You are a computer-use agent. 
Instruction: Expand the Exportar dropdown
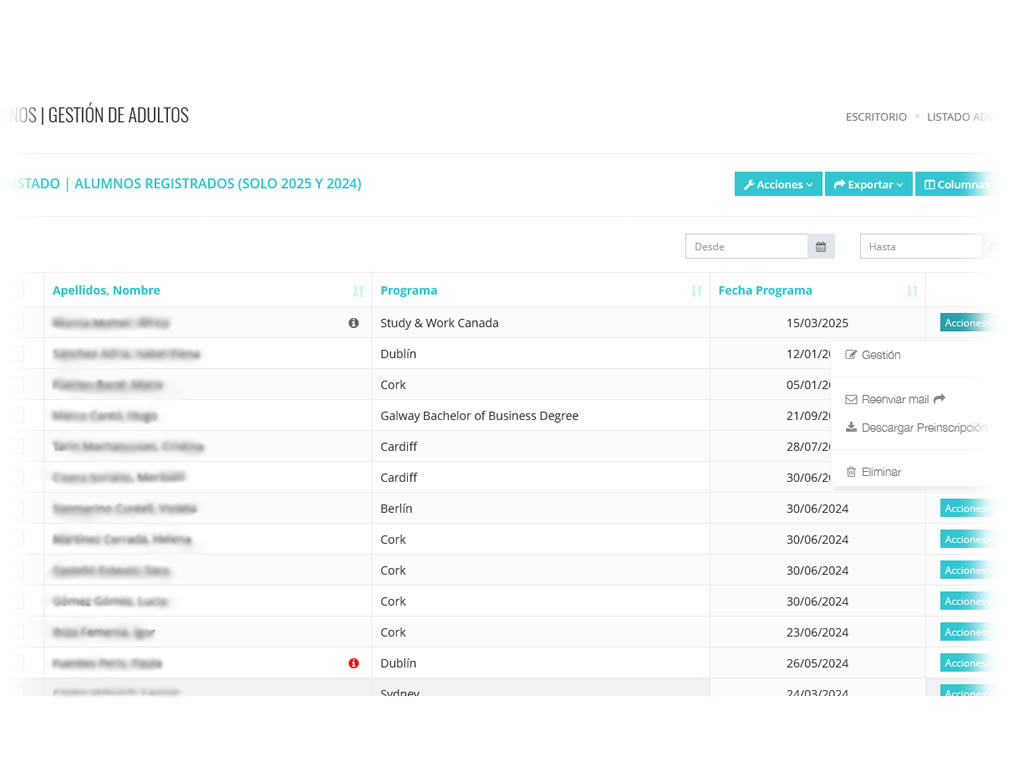point(868,185)
